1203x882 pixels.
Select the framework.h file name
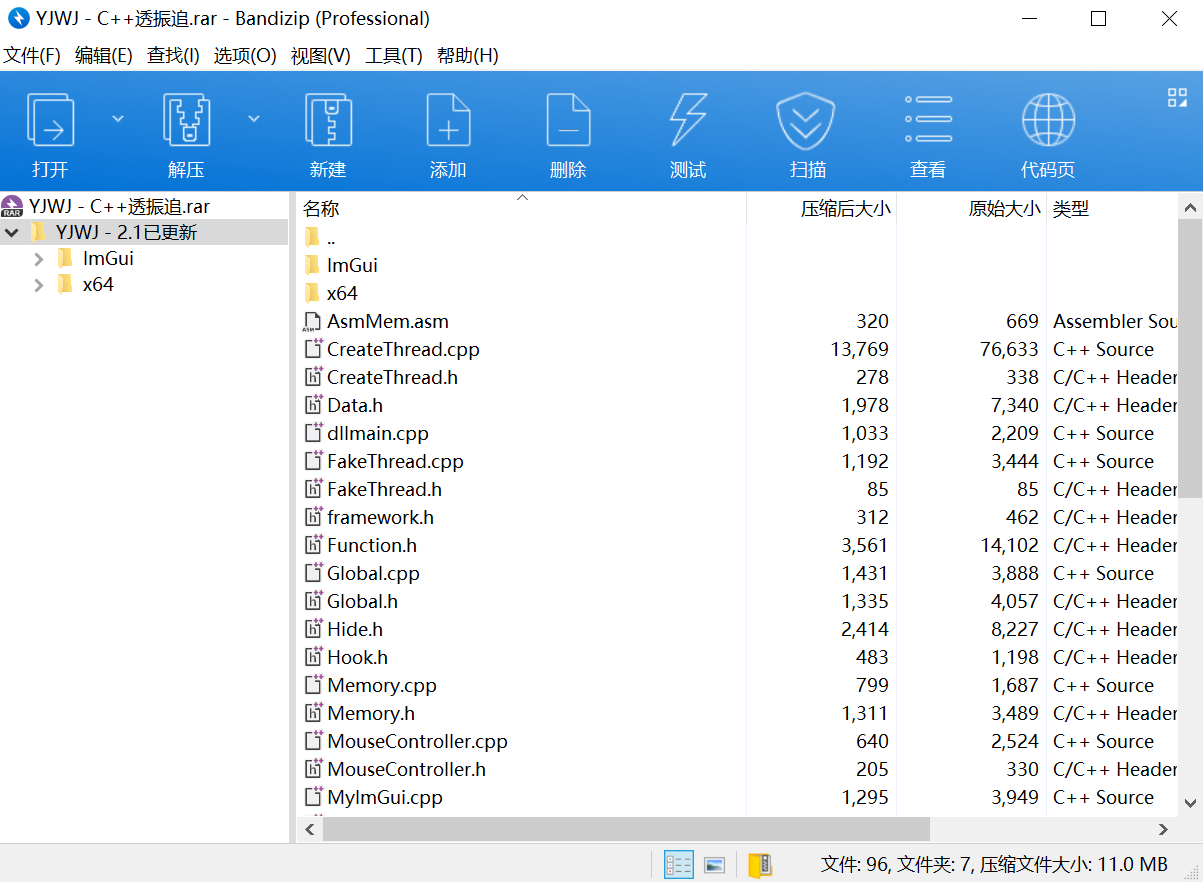(x=380, y=517)
